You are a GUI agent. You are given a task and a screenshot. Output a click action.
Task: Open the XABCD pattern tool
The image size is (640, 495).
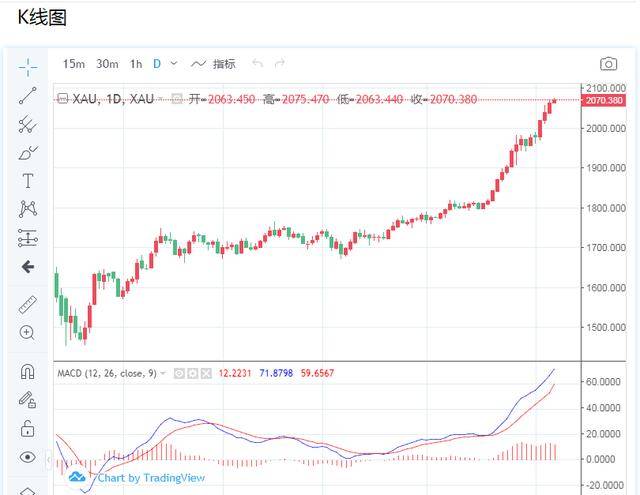tap(28, 209)
